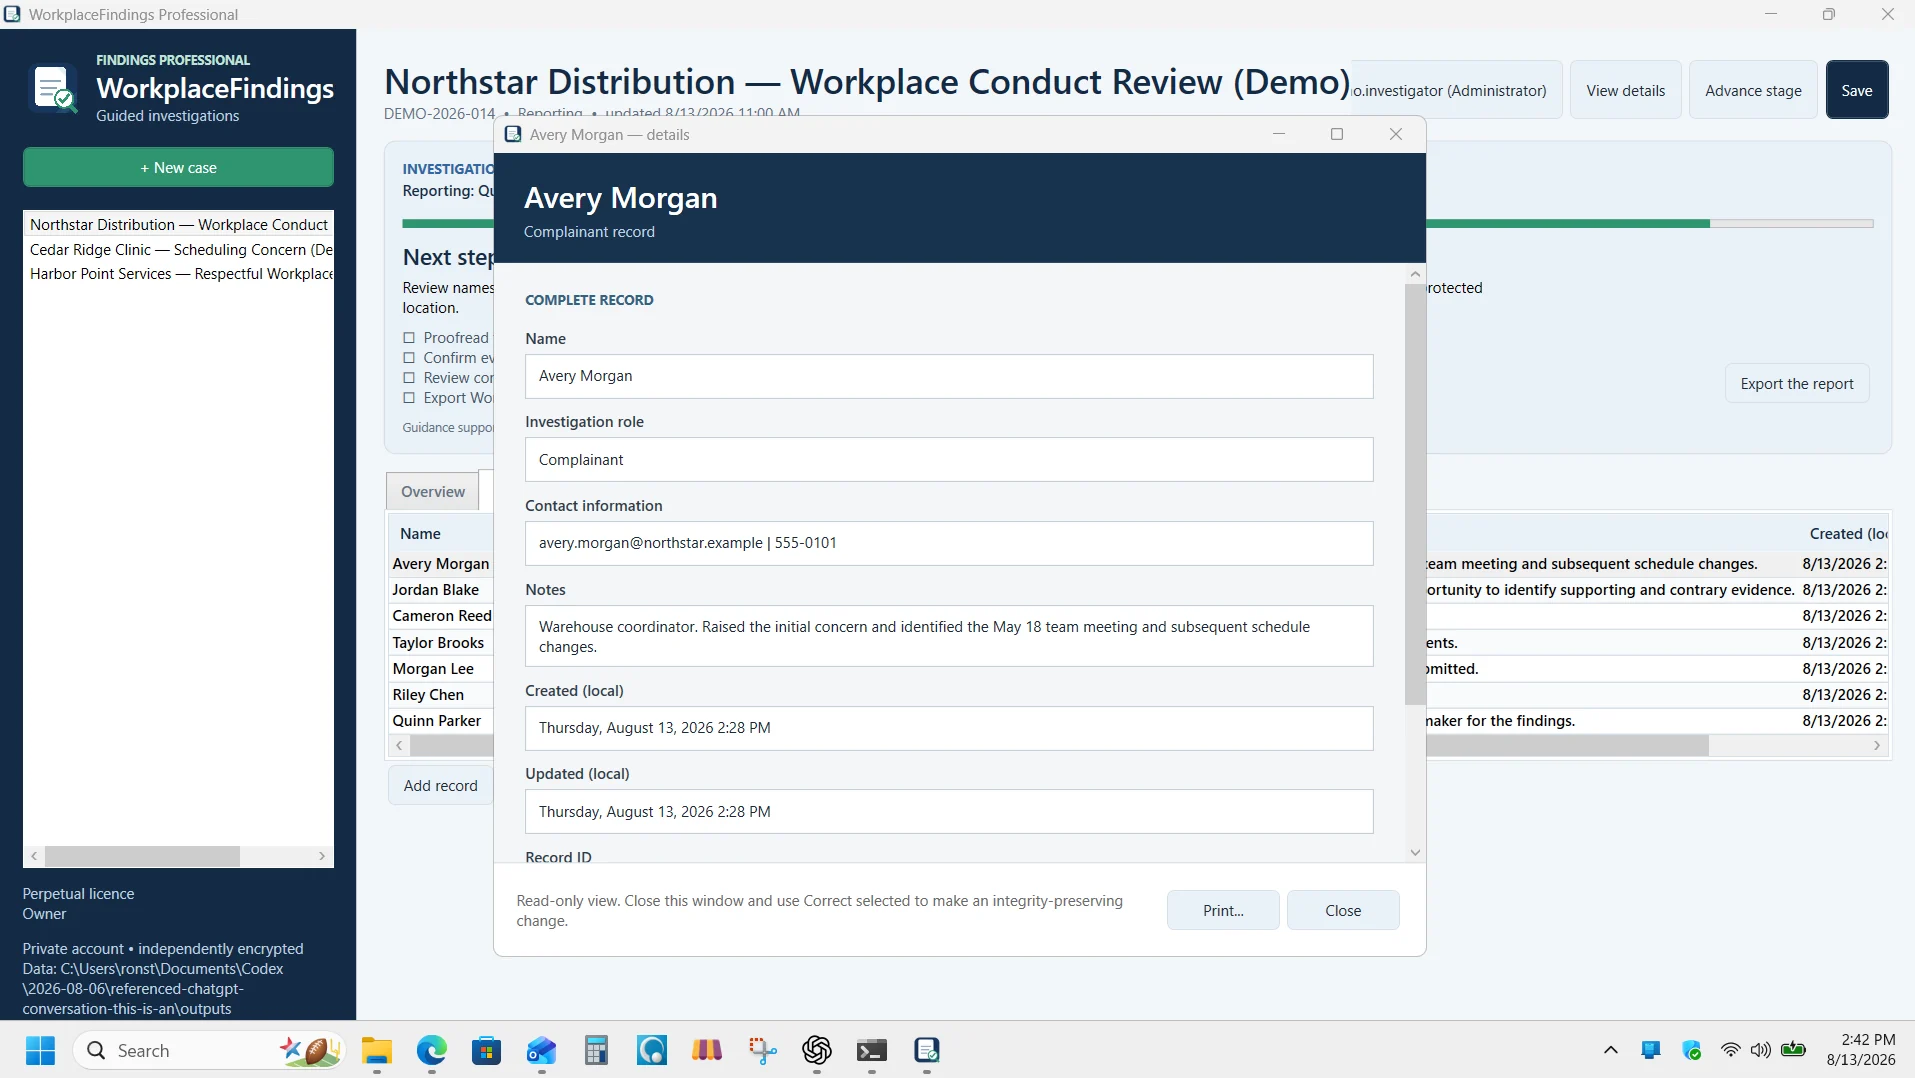Click the Created (local) field
Screen dimensions: 1915x1078
[949, 728]
